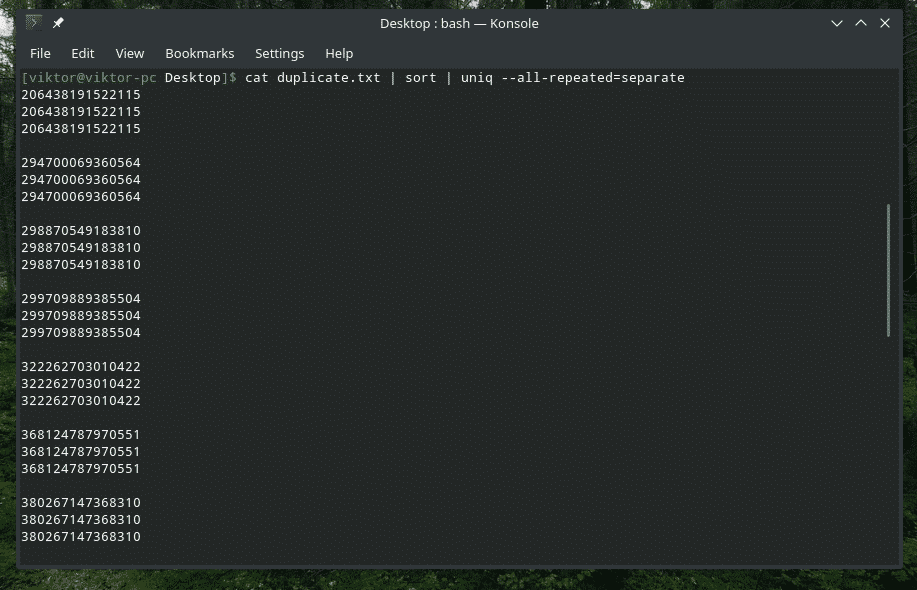Open the File menu
The width and height of the screenshot is (917, 590).
tap(40, 53)
